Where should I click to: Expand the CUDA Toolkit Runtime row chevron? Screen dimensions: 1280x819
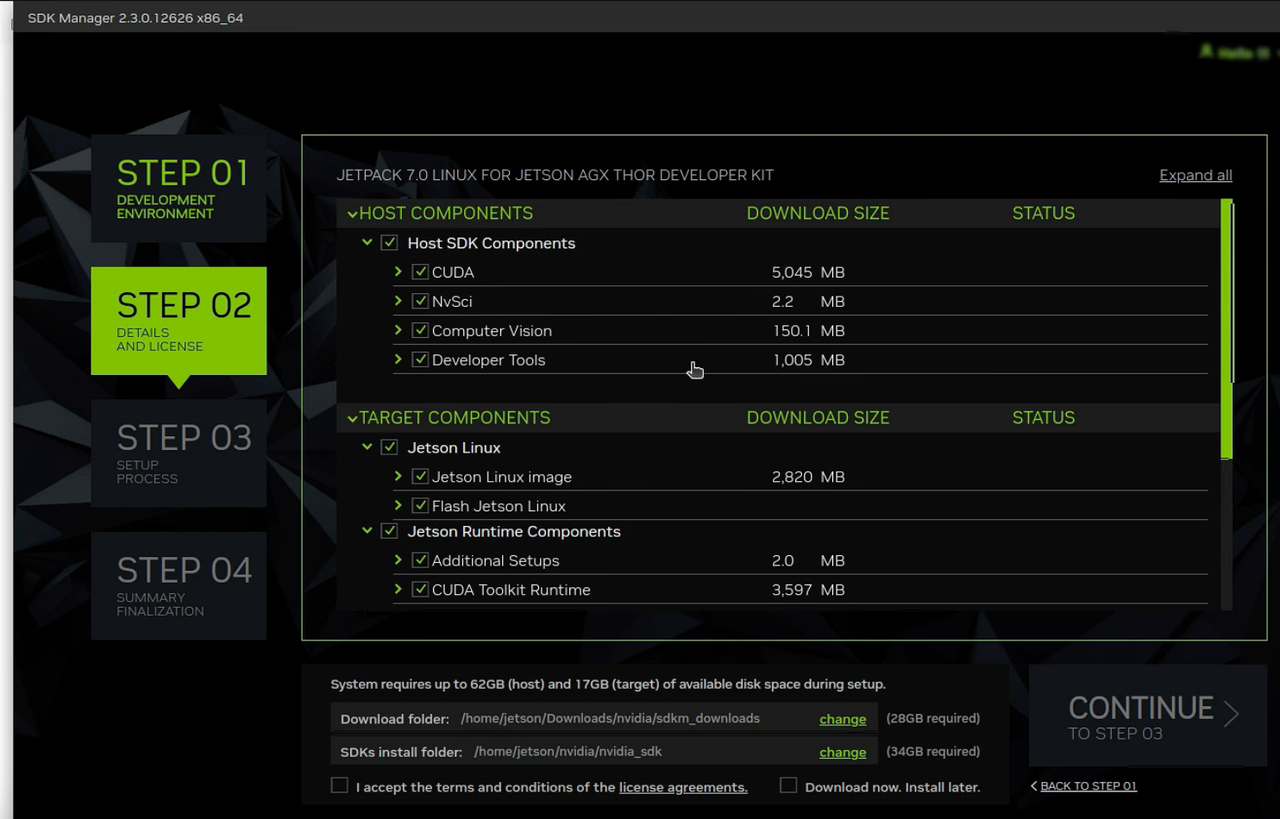(398, 589)
